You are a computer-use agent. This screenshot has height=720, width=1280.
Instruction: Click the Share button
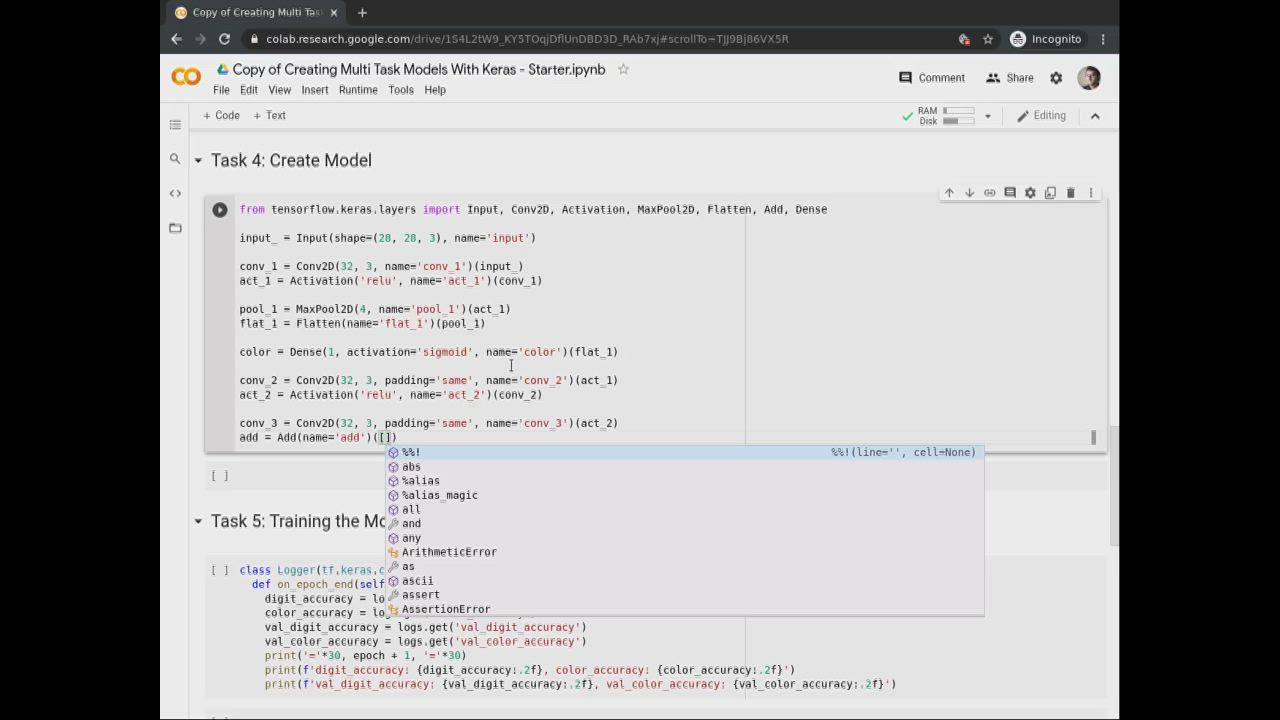click(x=1010, y=78)
